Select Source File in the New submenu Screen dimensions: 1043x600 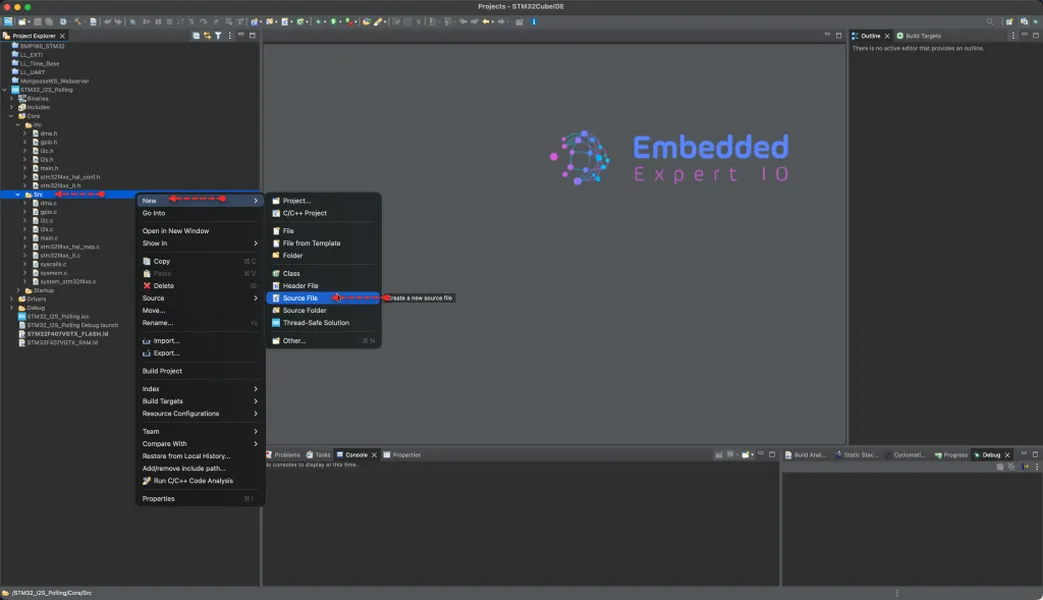coord(323,298)
